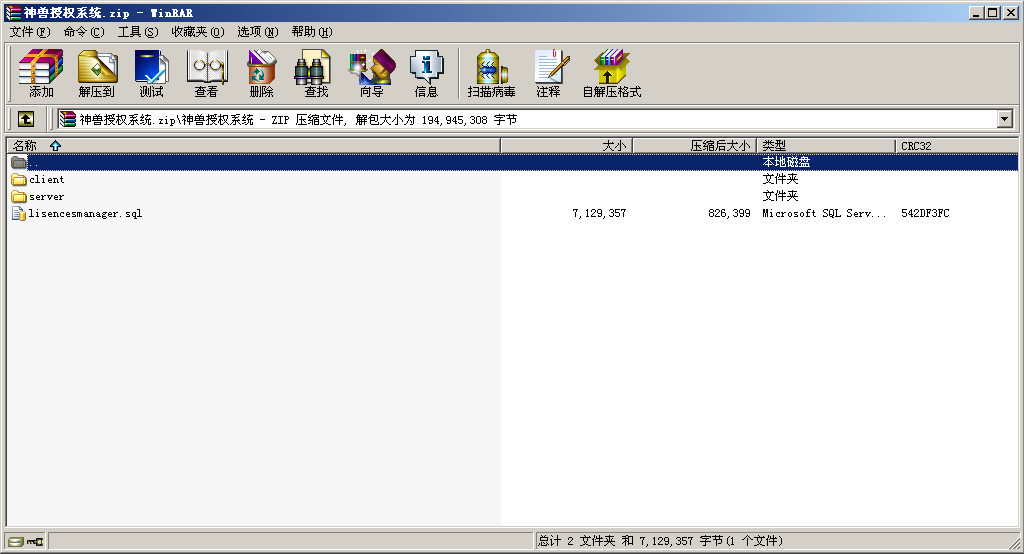Run the 测试 (Test) archive tool

151,73
